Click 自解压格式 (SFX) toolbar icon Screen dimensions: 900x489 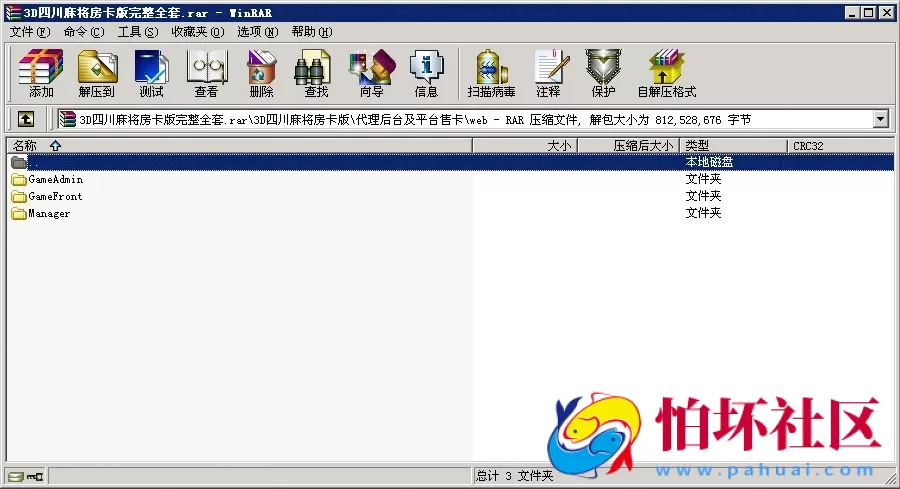[x=667, y=73]
